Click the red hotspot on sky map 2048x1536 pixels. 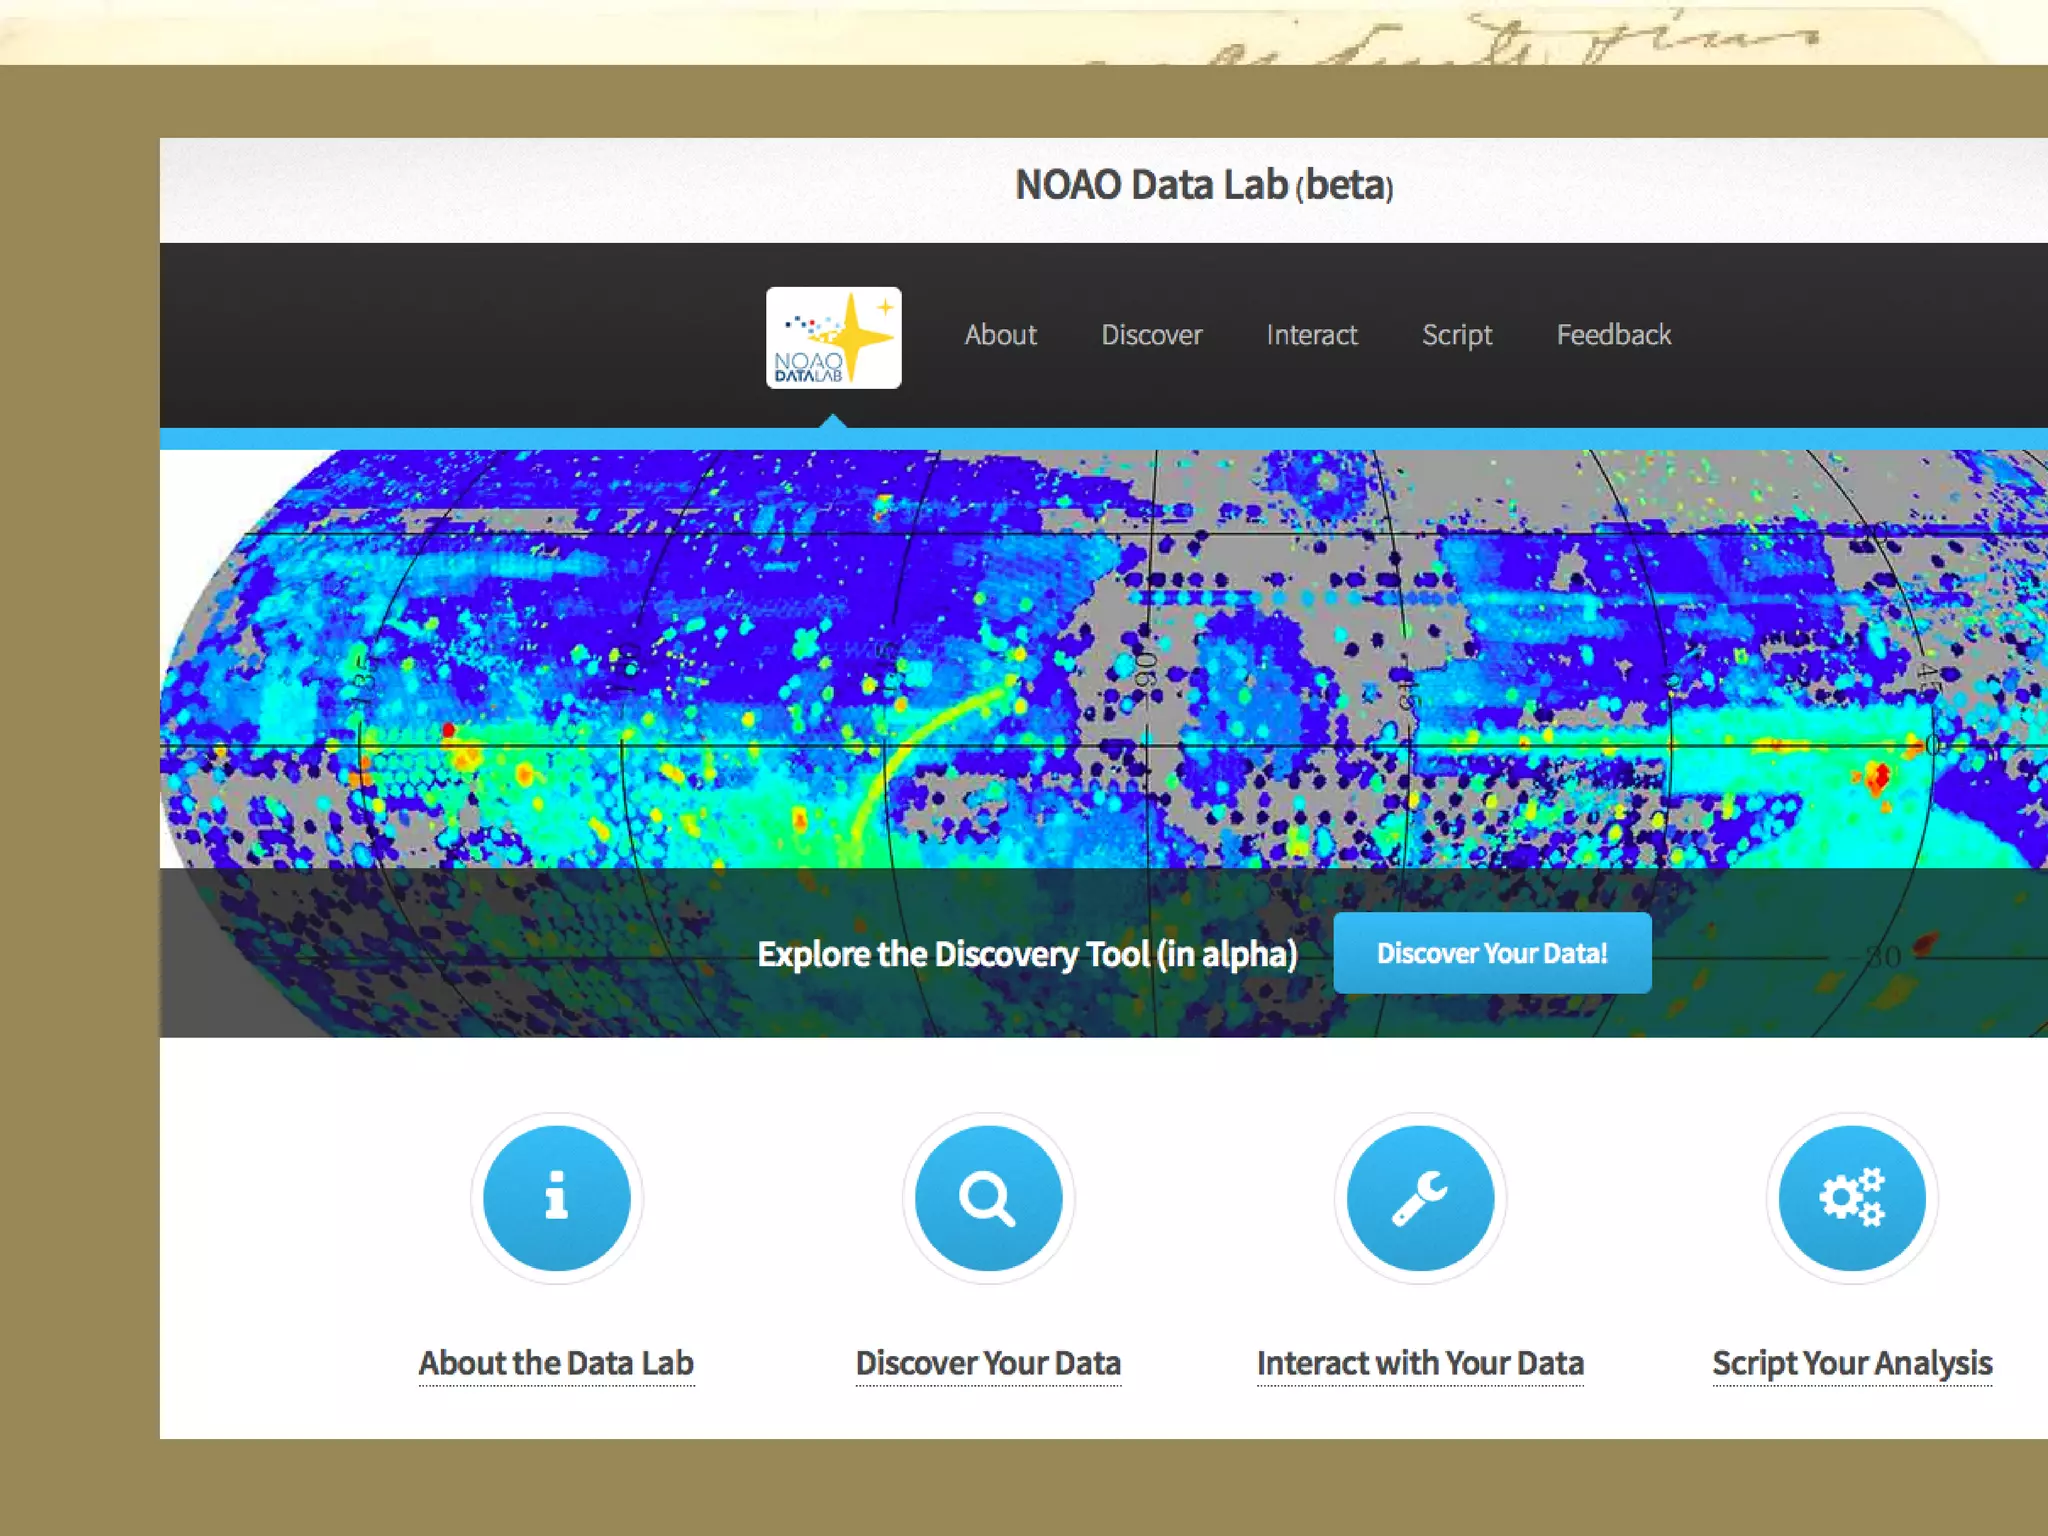1880,775
